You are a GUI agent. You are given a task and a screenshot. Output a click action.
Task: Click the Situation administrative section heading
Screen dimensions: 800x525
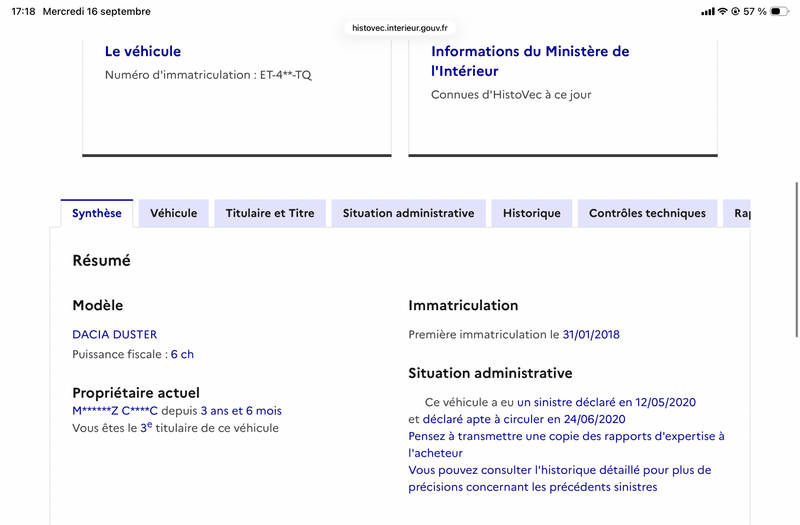(x=490, y=373)
